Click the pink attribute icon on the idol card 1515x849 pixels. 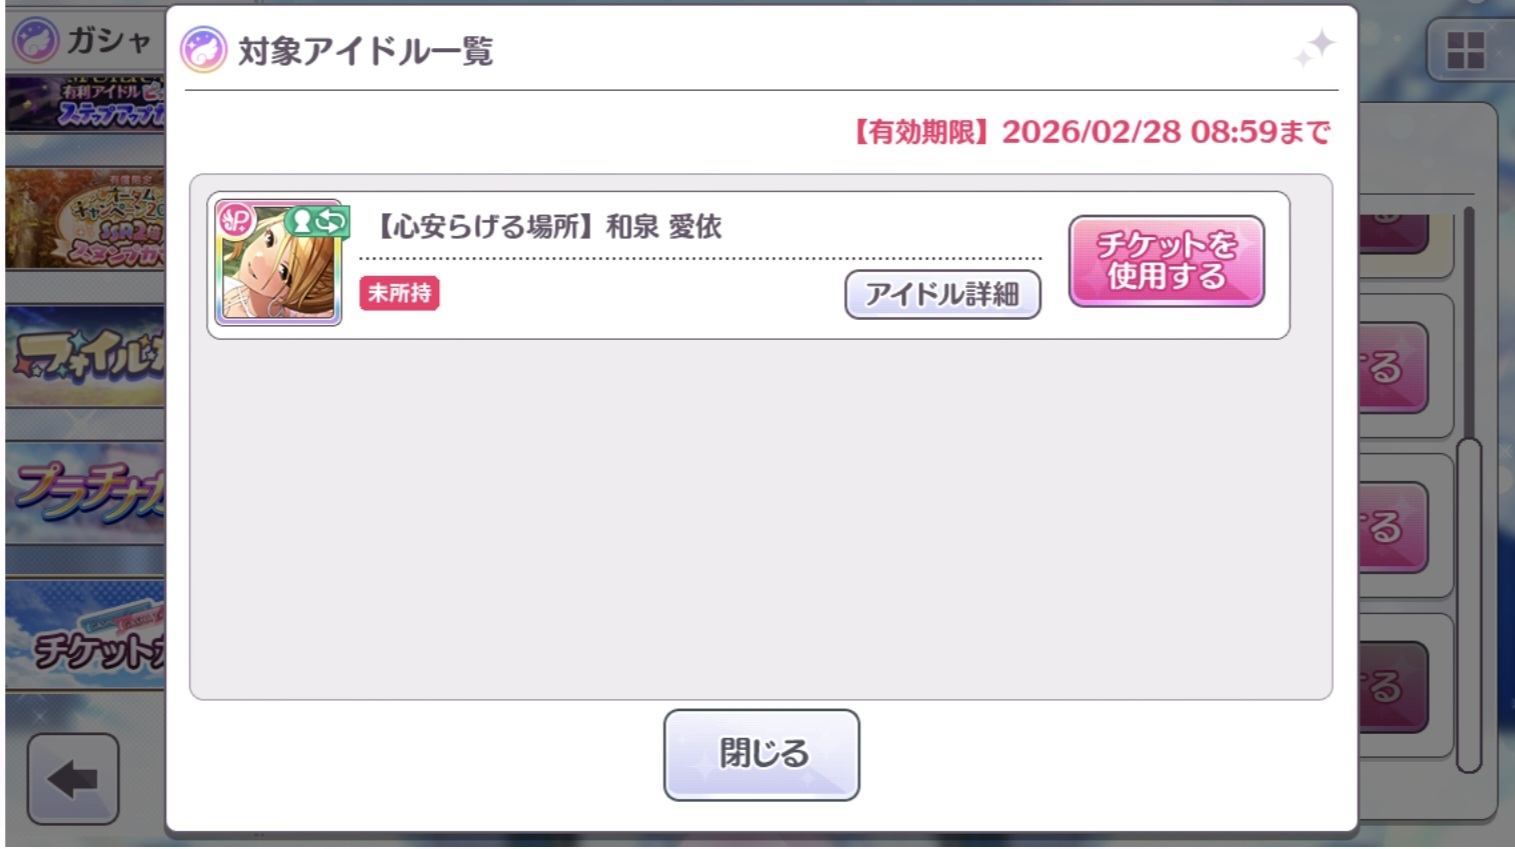[237, 219]
